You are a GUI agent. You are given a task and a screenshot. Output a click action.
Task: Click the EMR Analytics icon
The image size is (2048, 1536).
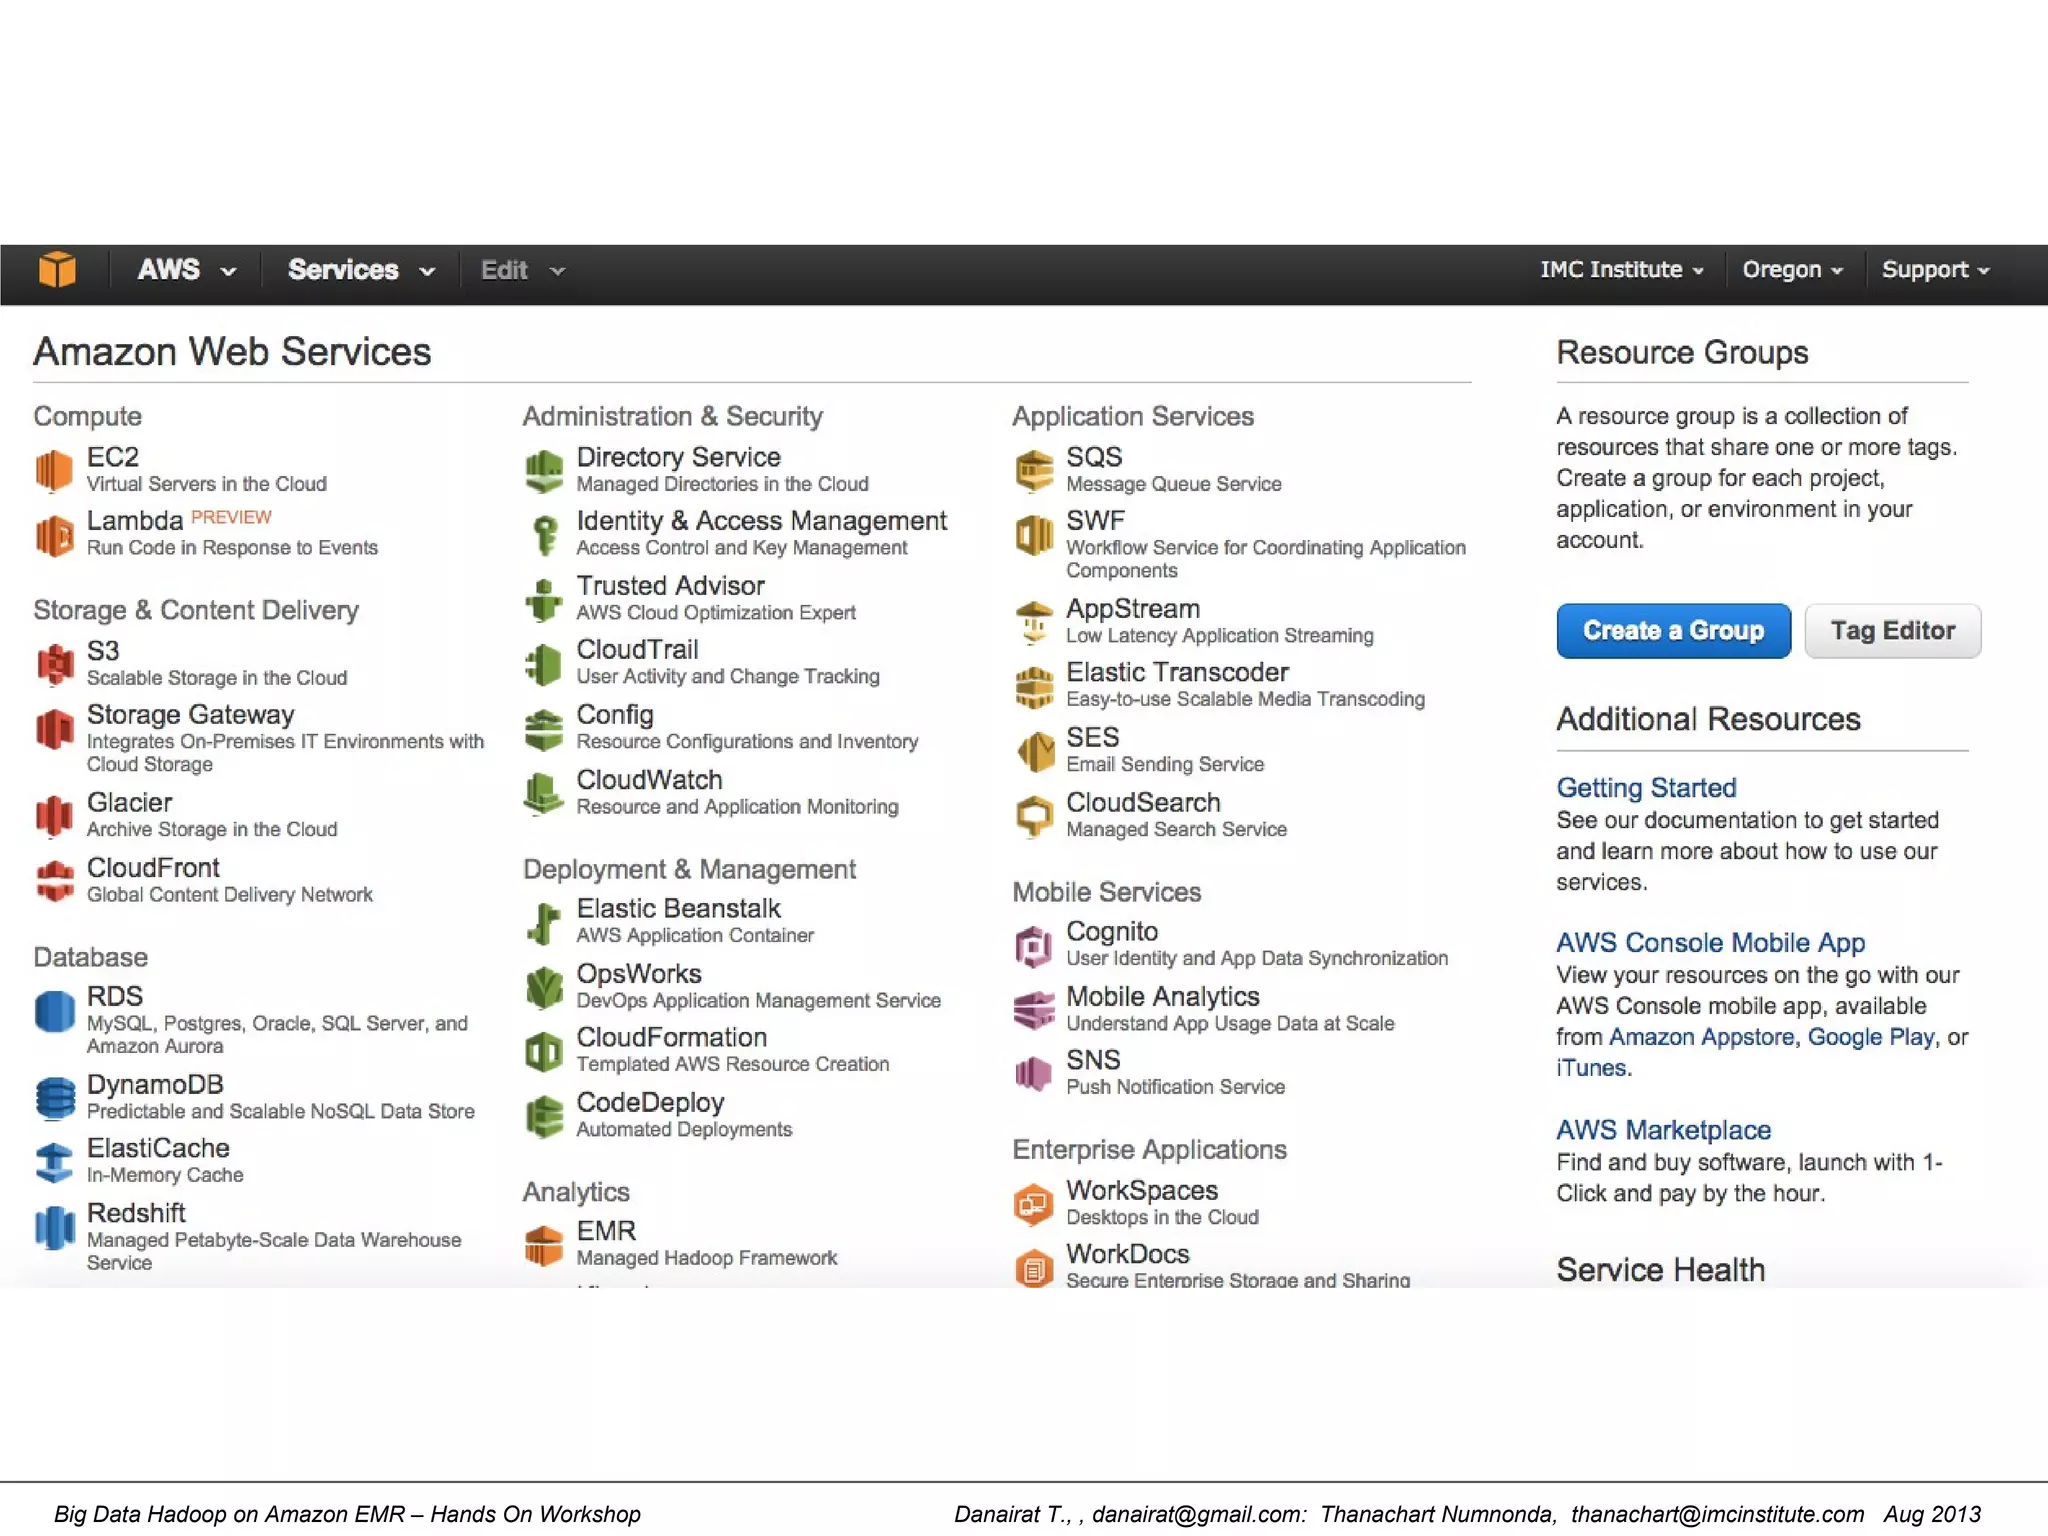(544, 1244)
